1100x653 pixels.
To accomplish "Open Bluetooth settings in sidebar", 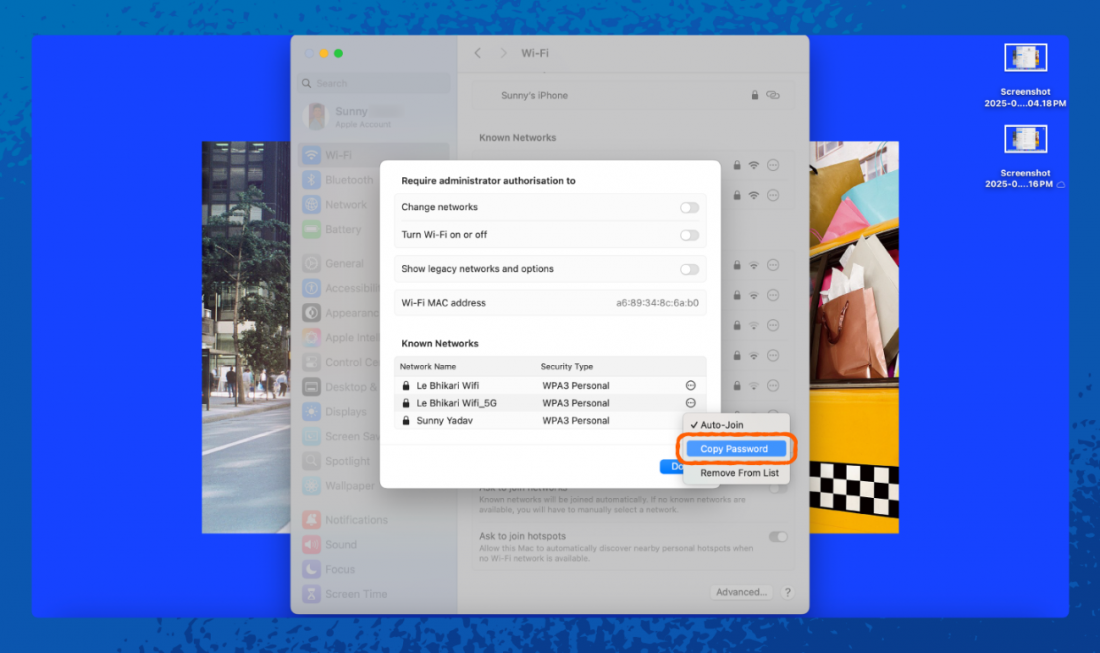I will pyautogui.click(x=348, y=180).
